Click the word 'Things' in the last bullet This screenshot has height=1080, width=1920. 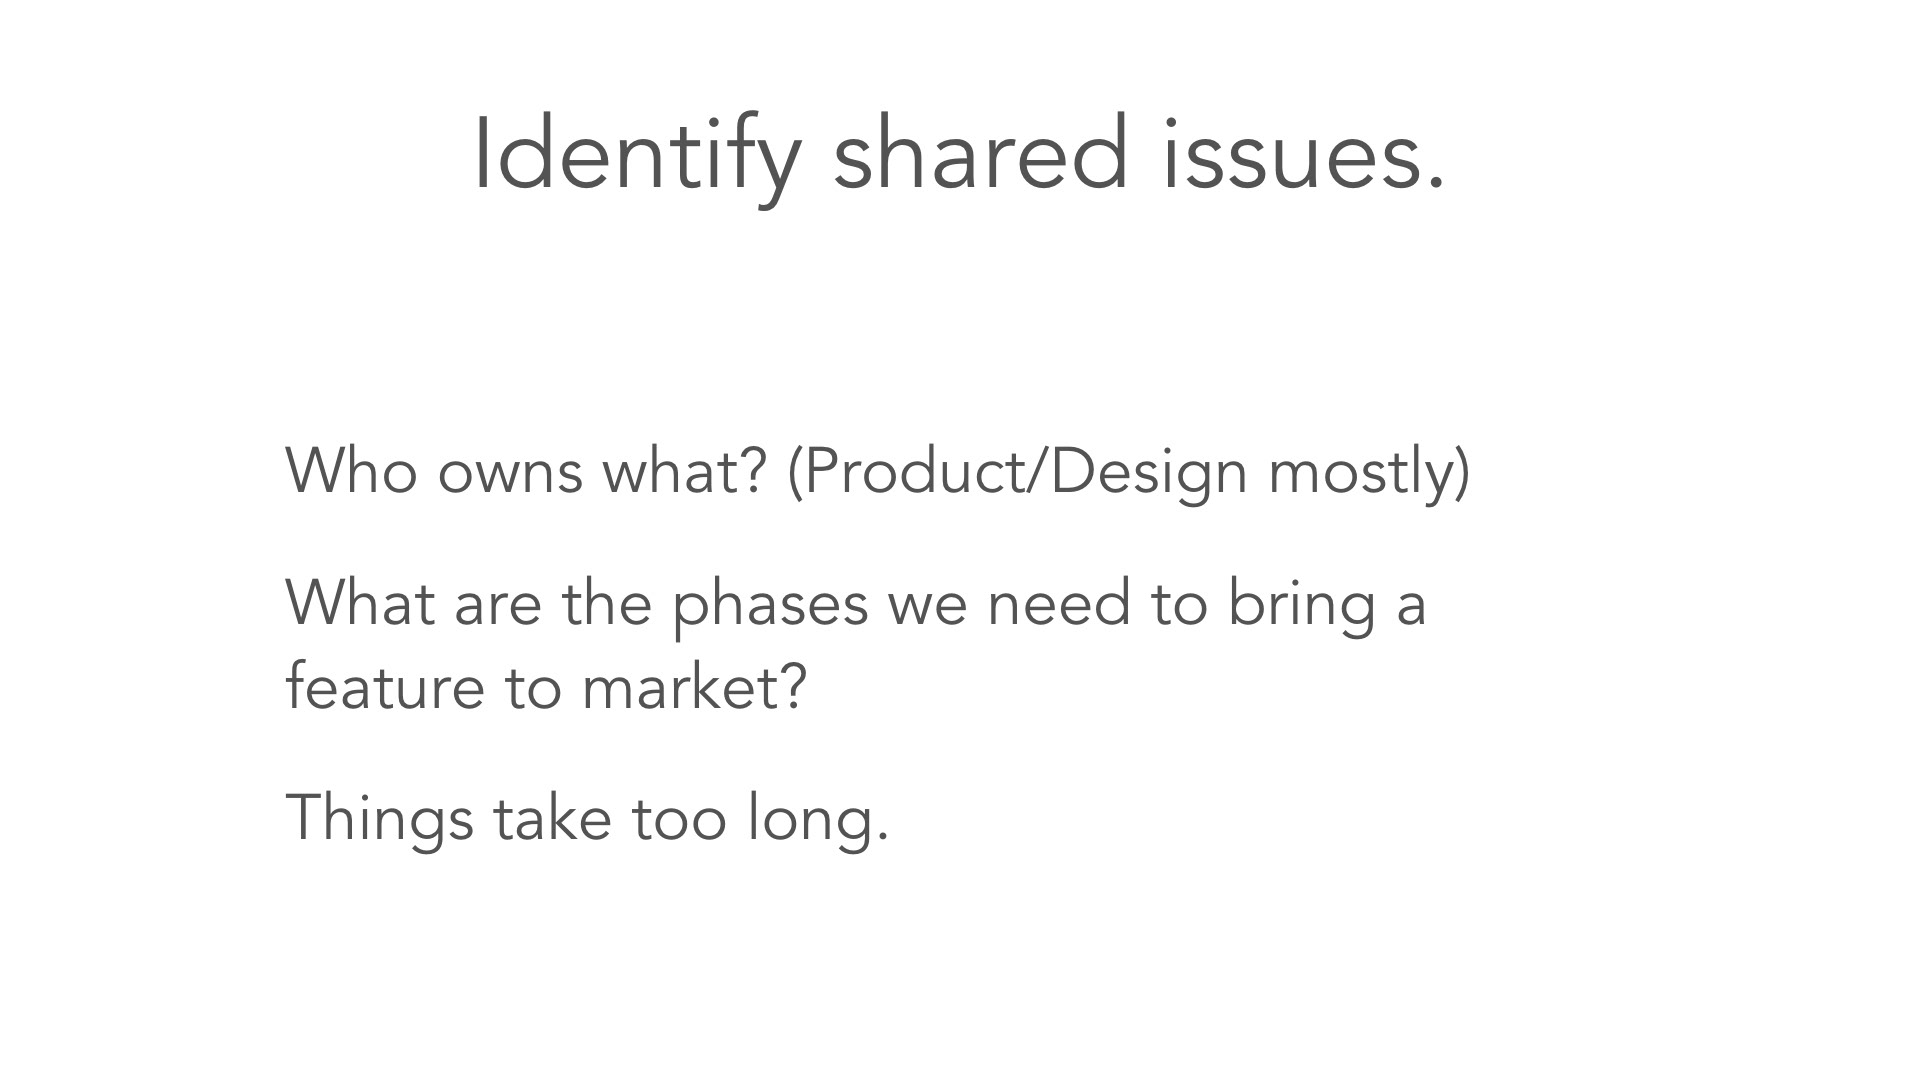tap(379, 819)
